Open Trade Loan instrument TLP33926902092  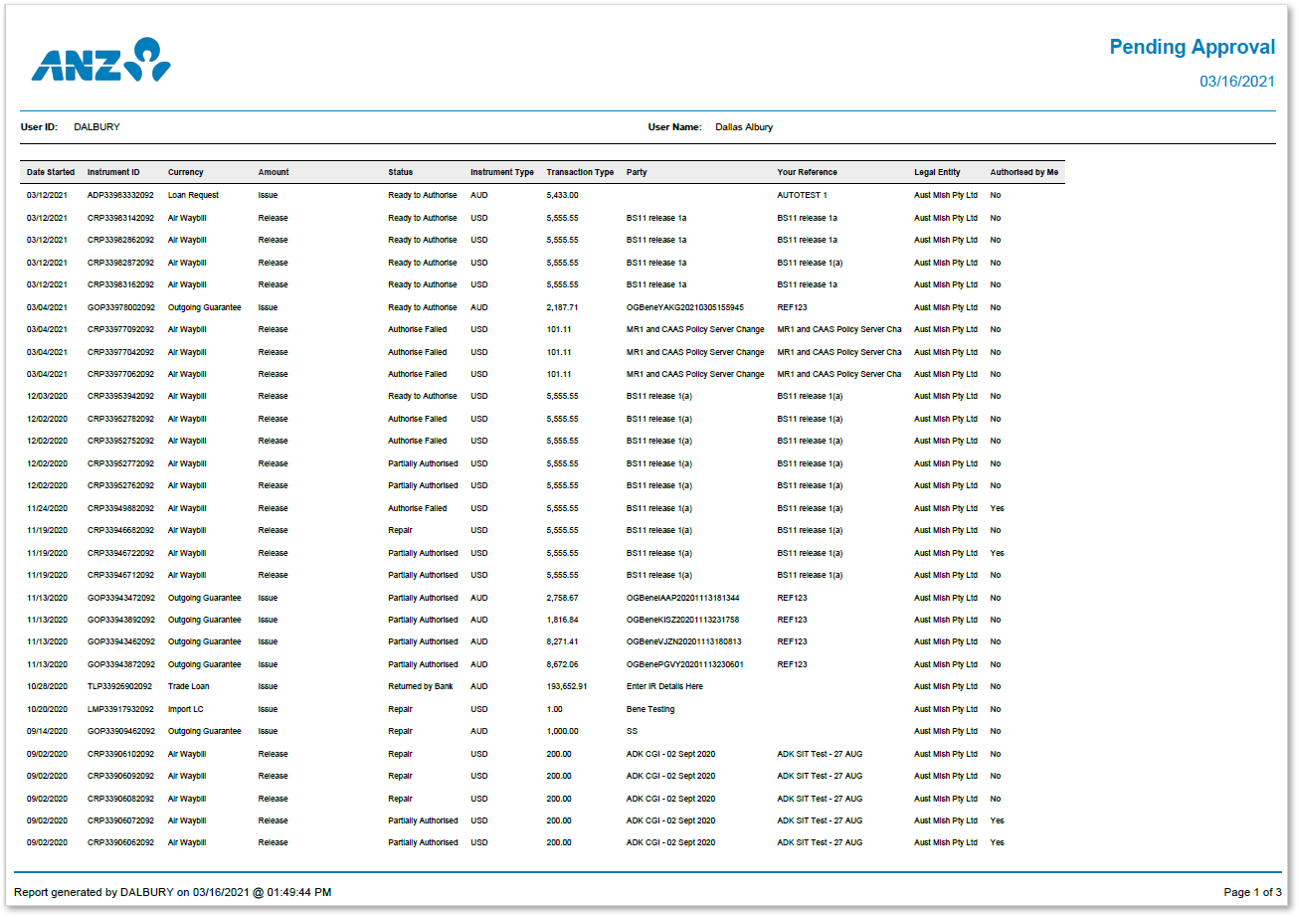click(119, 687)
